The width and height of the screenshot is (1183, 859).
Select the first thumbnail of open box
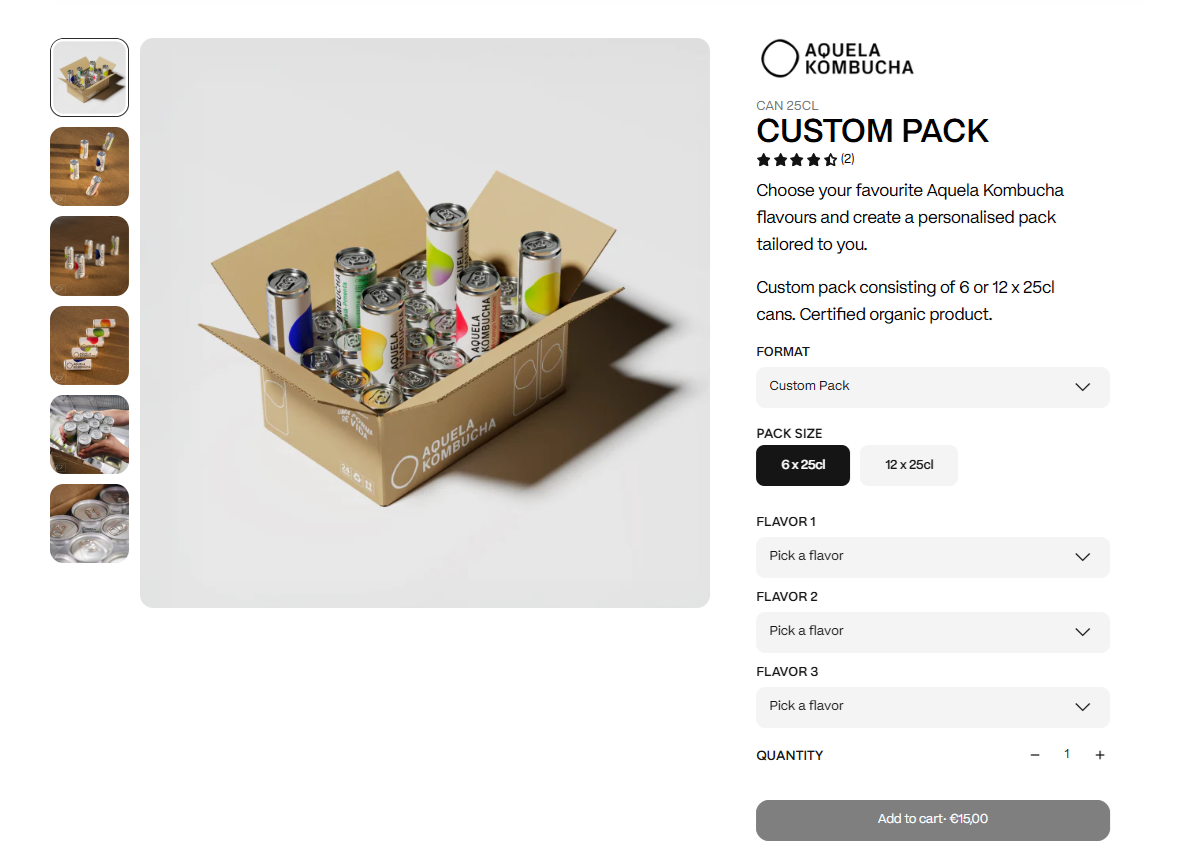point(89,78)
